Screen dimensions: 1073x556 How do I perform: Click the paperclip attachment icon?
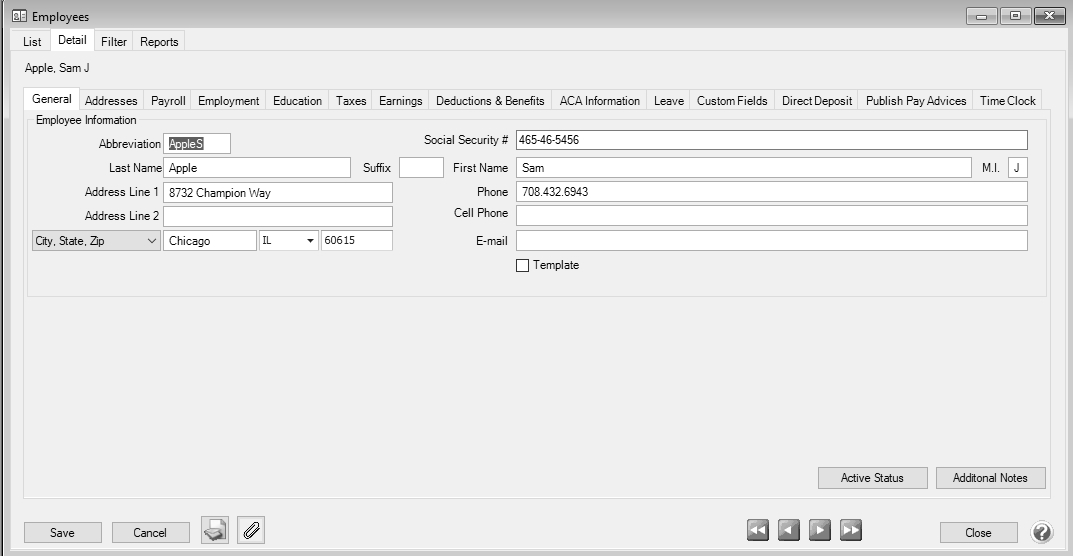pos(251,531)
